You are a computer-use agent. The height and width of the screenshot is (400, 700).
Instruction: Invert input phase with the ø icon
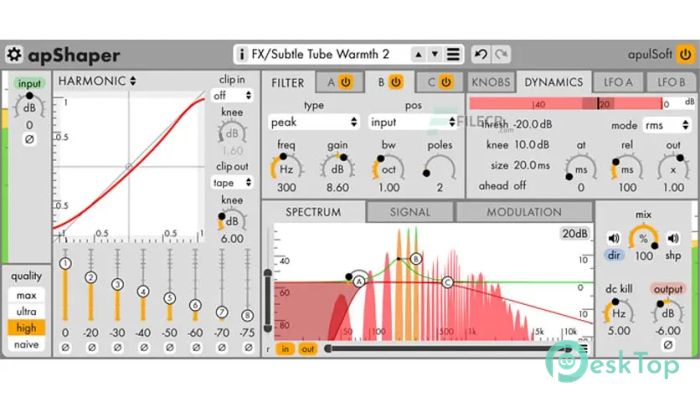coord(29,139)
